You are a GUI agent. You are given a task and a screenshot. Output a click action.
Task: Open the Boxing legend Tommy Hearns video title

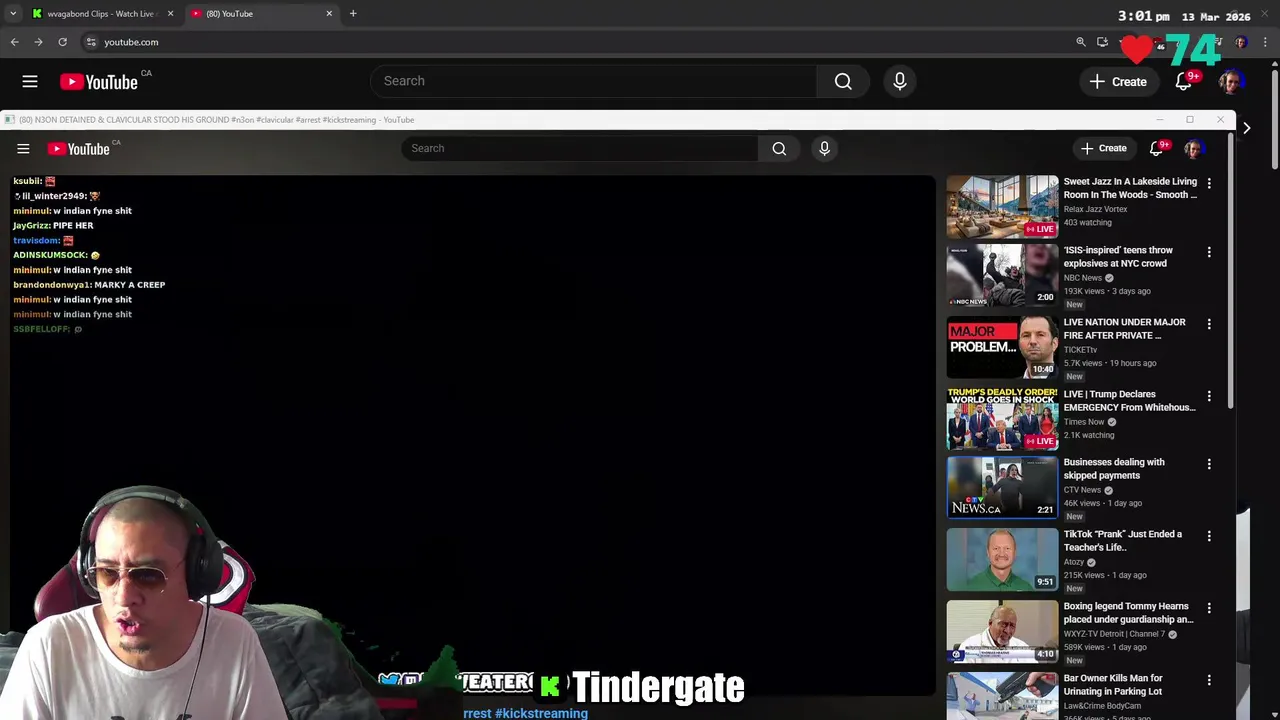coord(1129,613)
